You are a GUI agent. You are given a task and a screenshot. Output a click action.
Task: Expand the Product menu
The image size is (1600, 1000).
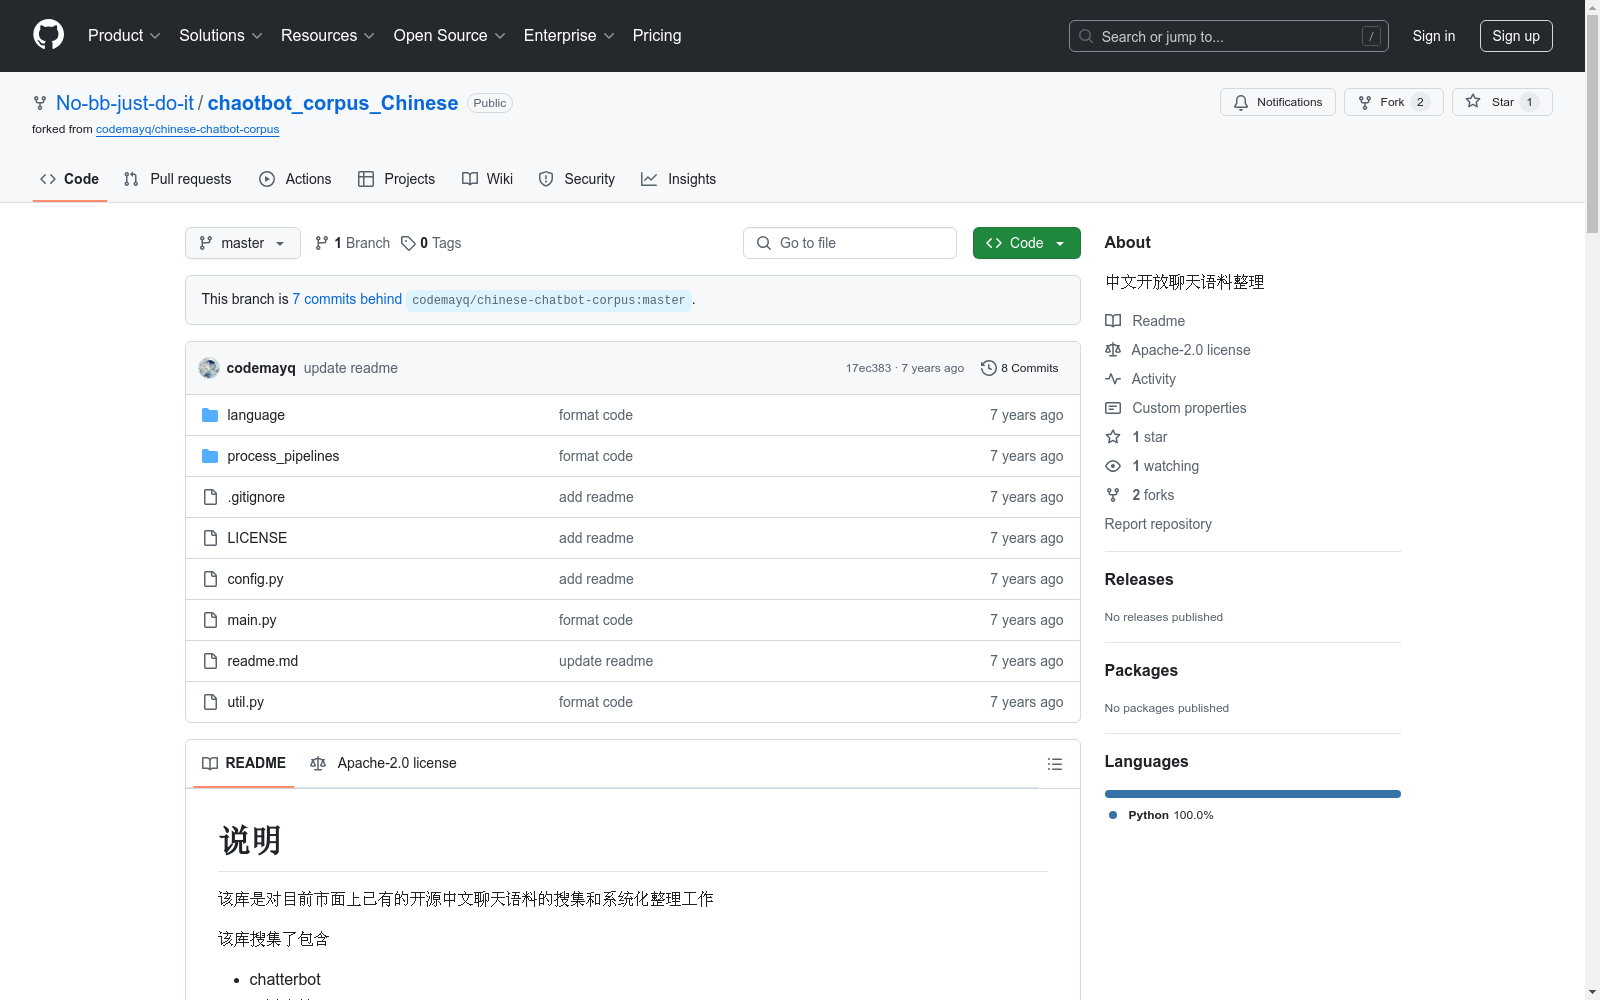[124, 36]
